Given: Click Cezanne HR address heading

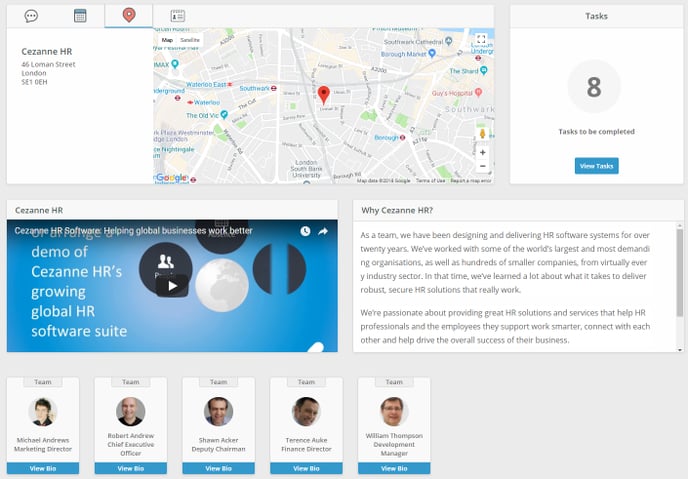Looking at the screenshot, I should 47,51.
